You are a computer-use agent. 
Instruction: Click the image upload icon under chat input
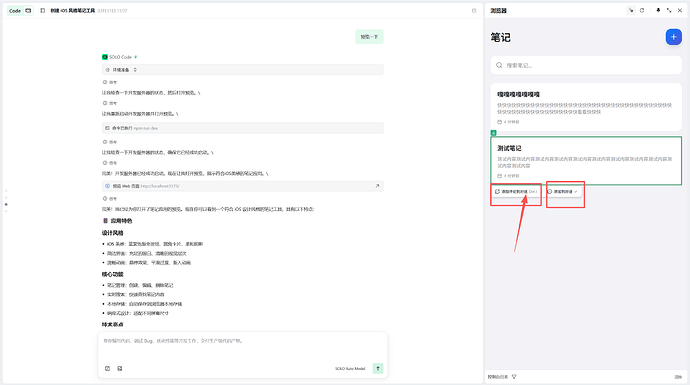click(x=120, y=368)
